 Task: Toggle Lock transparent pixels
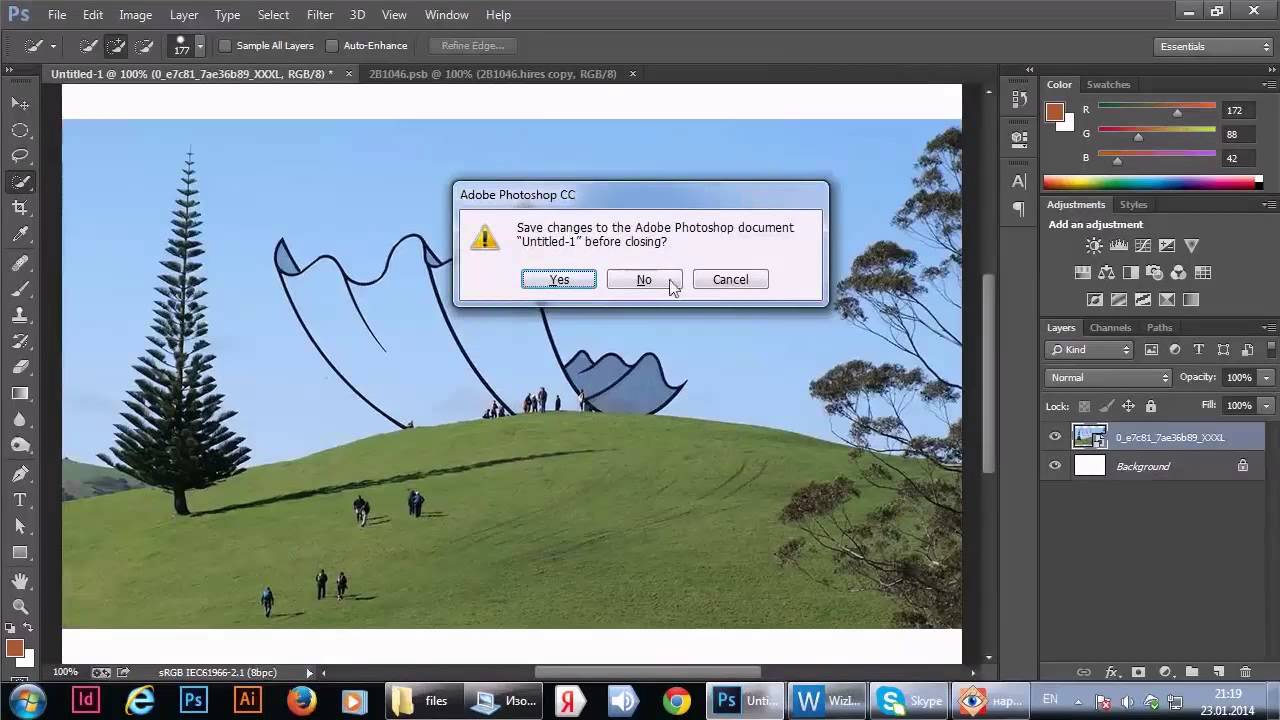pyautogui.click(x=1084, y=406)
